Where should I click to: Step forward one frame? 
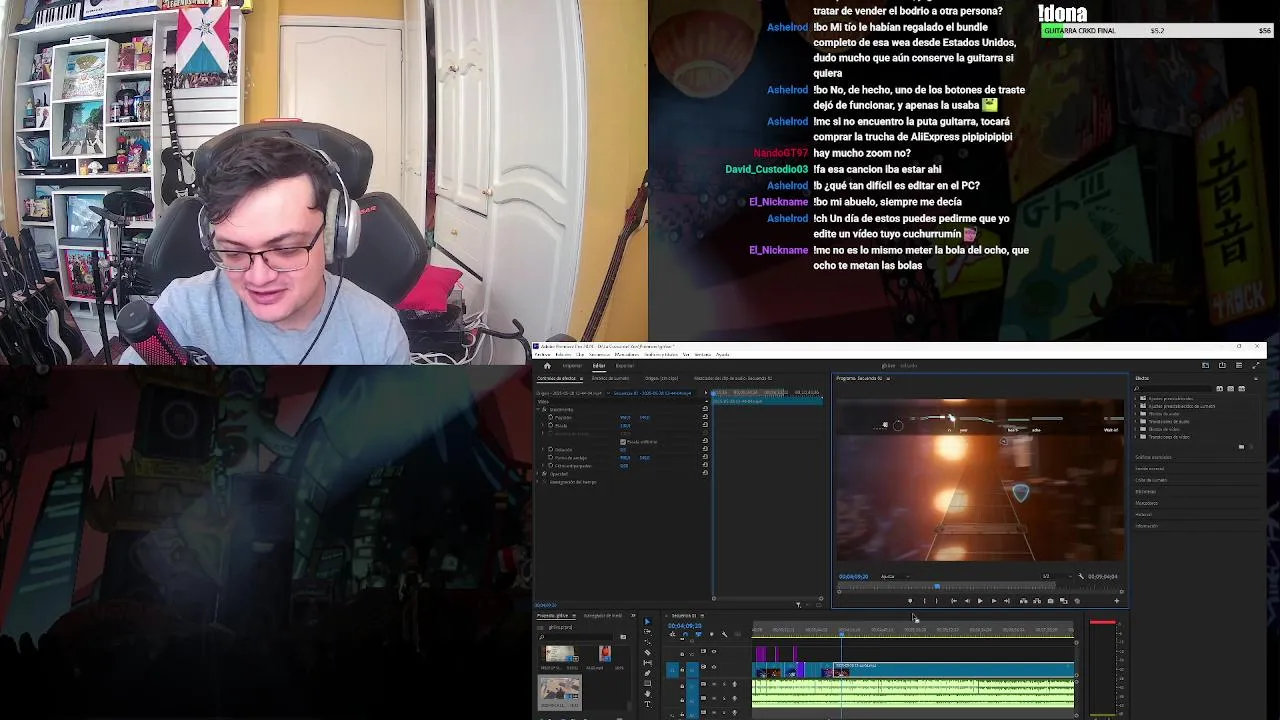tap(994, 601)
